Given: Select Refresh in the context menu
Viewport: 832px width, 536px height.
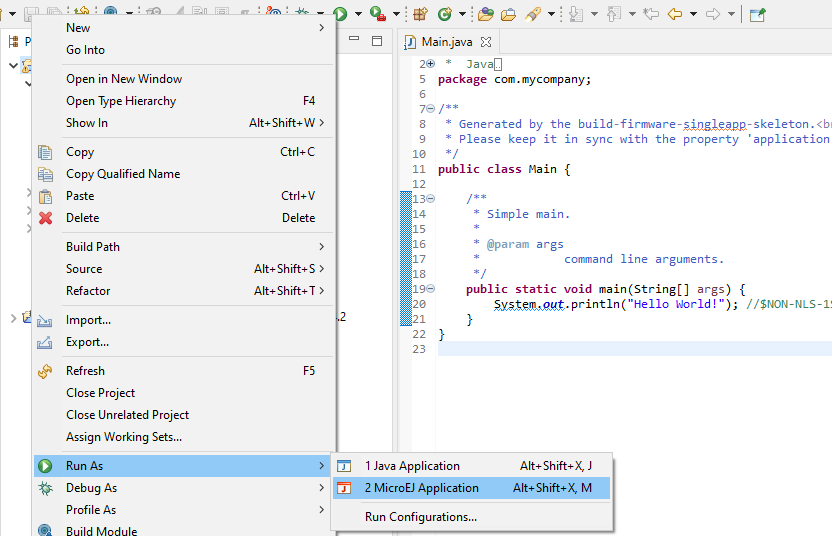Looking at the screenshot, I should tap(85, 371).
